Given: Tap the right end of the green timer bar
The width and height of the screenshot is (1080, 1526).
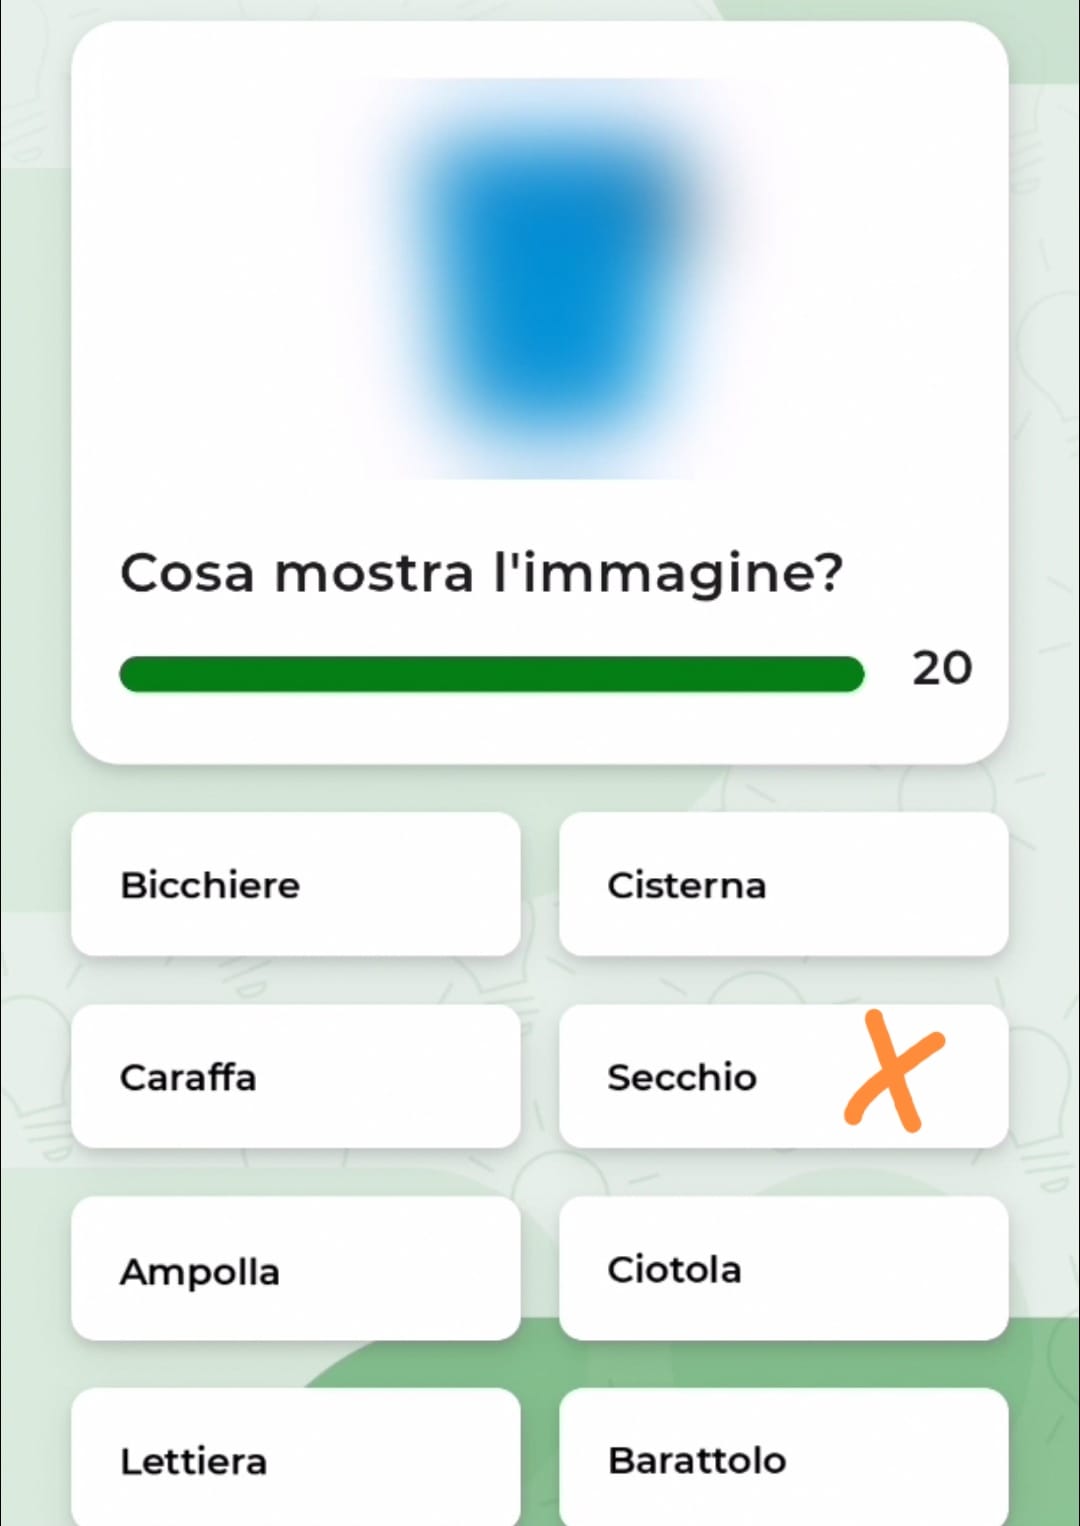Looking at the screenshot, I should [850, 674].
